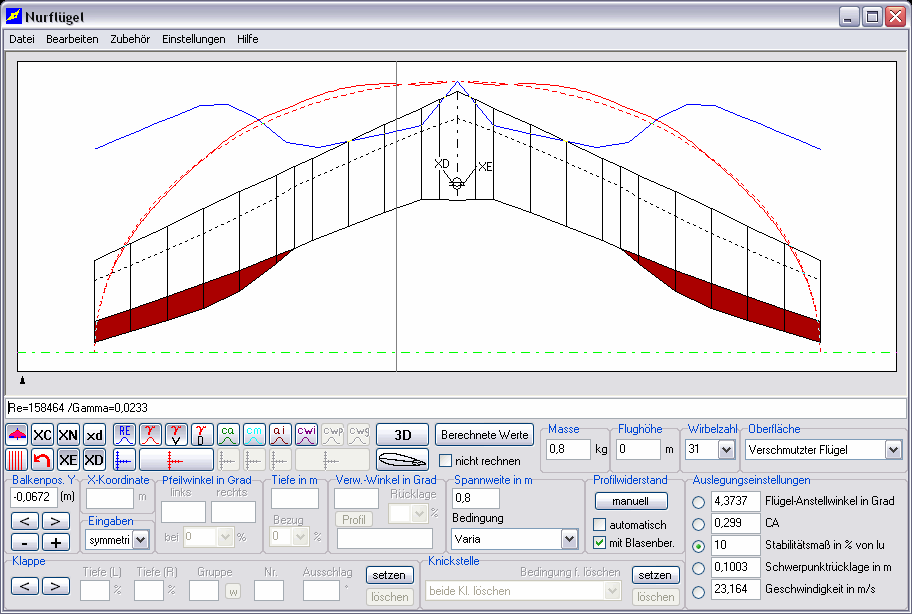The image size is (912, 614).
Task: Uncheck mit Blasenber. checkbox
Action: (x=600, y=542)
